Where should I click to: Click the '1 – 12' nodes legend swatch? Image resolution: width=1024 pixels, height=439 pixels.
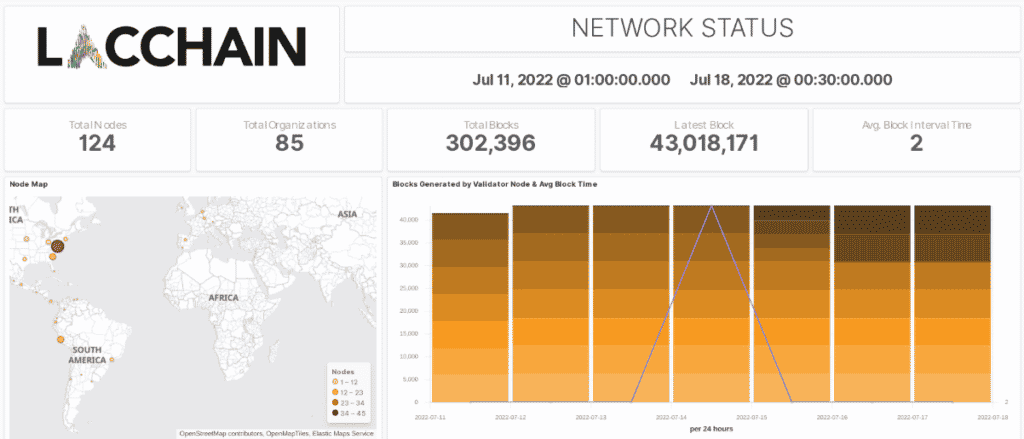pos(336,381)
